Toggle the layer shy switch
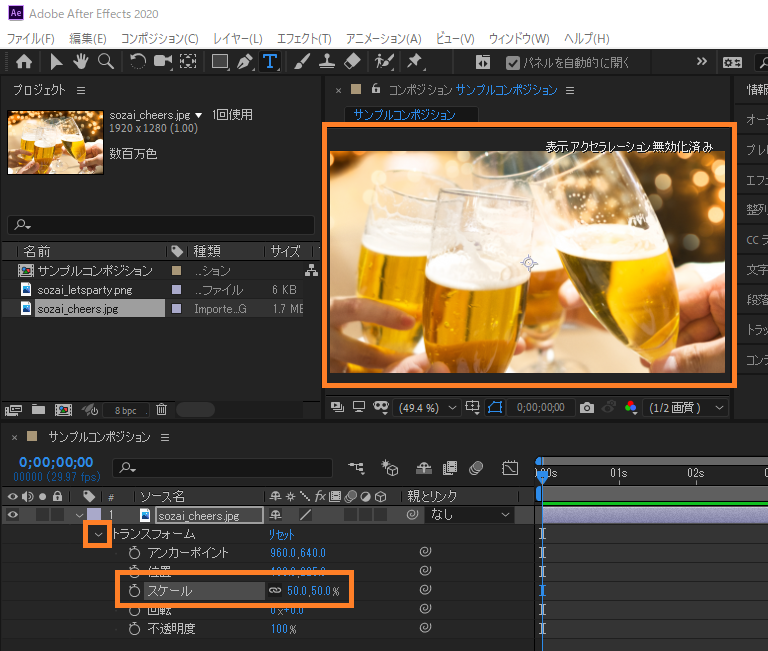The image size is (768, 651). tap(275, 514)
